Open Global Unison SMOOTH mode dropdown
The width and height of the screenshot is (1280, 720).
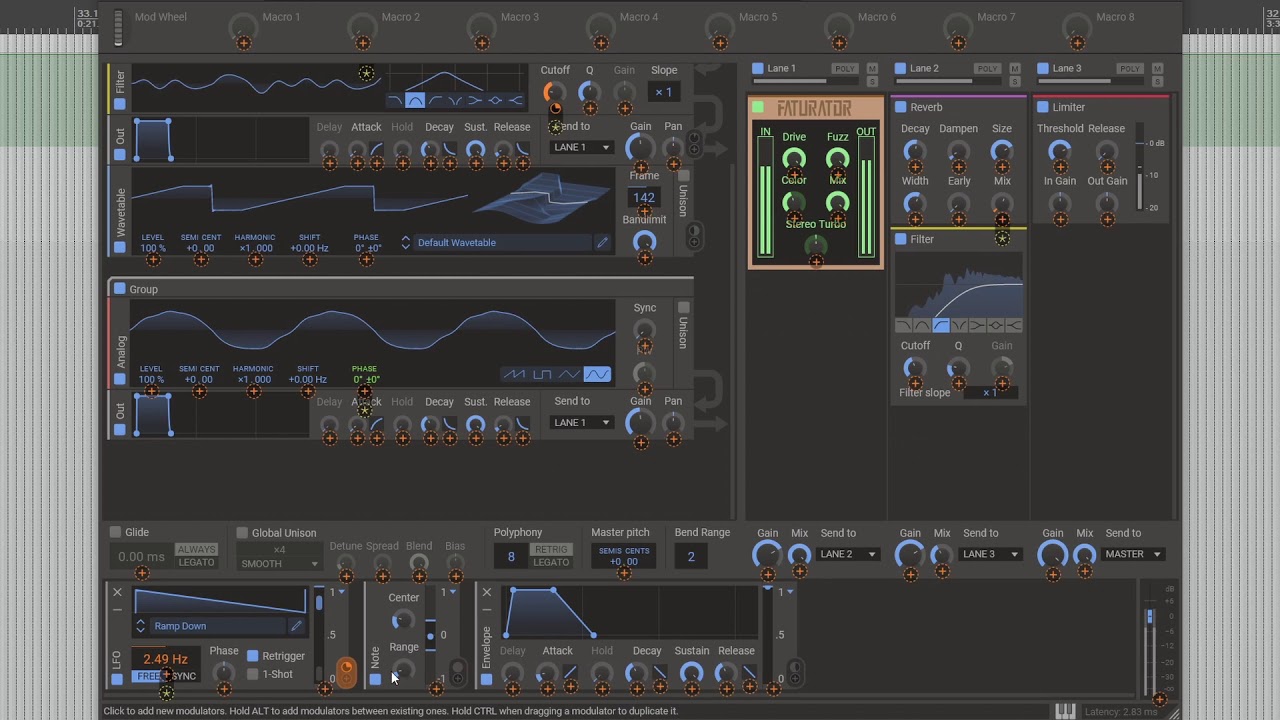click(x=279, y=564)
